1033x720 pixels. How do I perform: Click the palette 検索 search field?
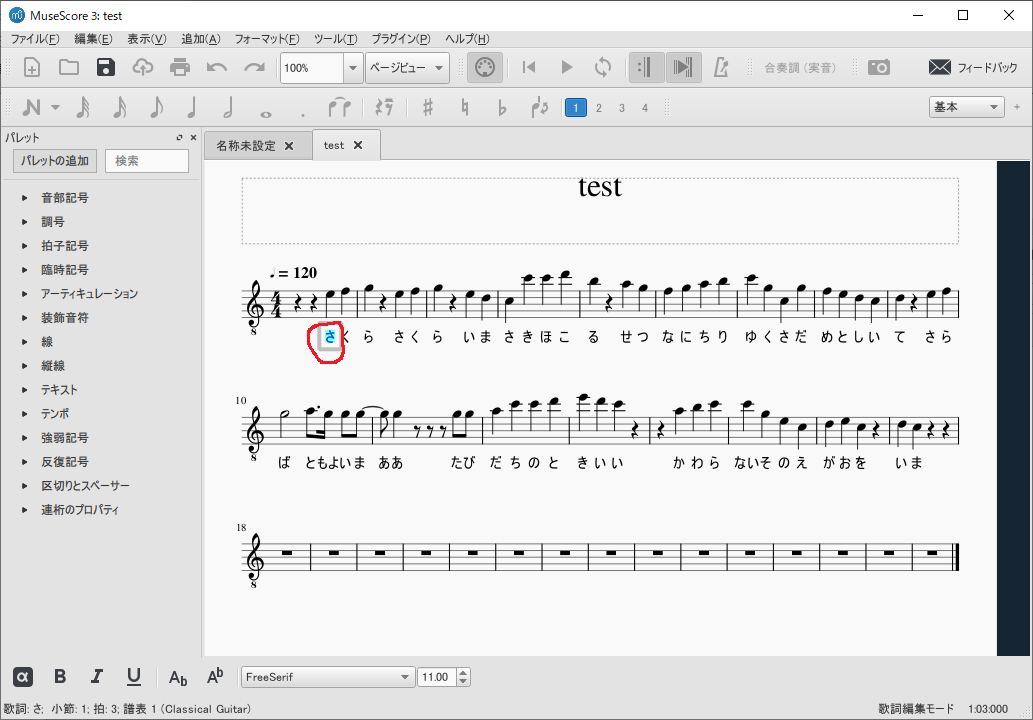click(x=147, y=161)
